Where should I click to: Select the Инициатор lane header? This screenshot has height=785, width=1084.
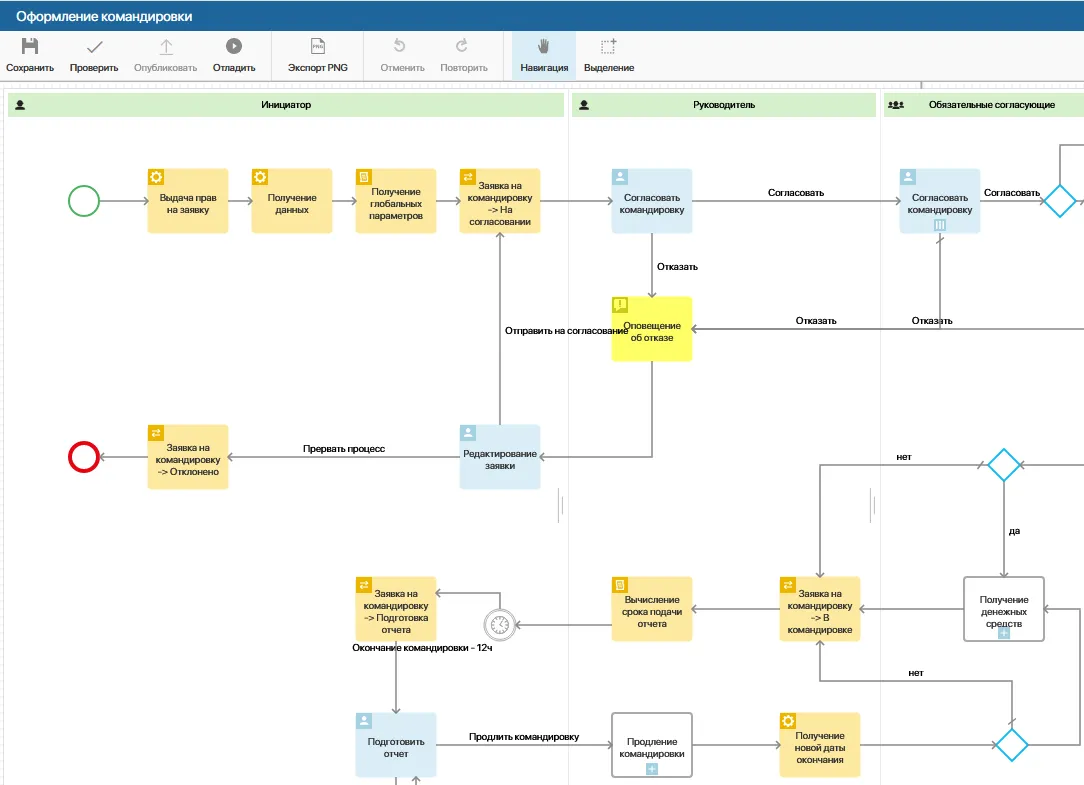click(x=286, y=105)
